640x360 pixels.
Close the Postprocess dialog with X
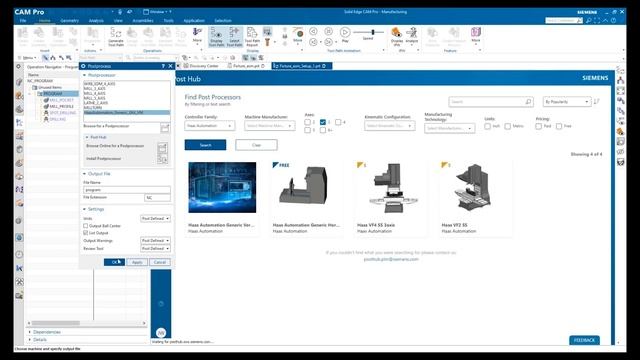171,66
